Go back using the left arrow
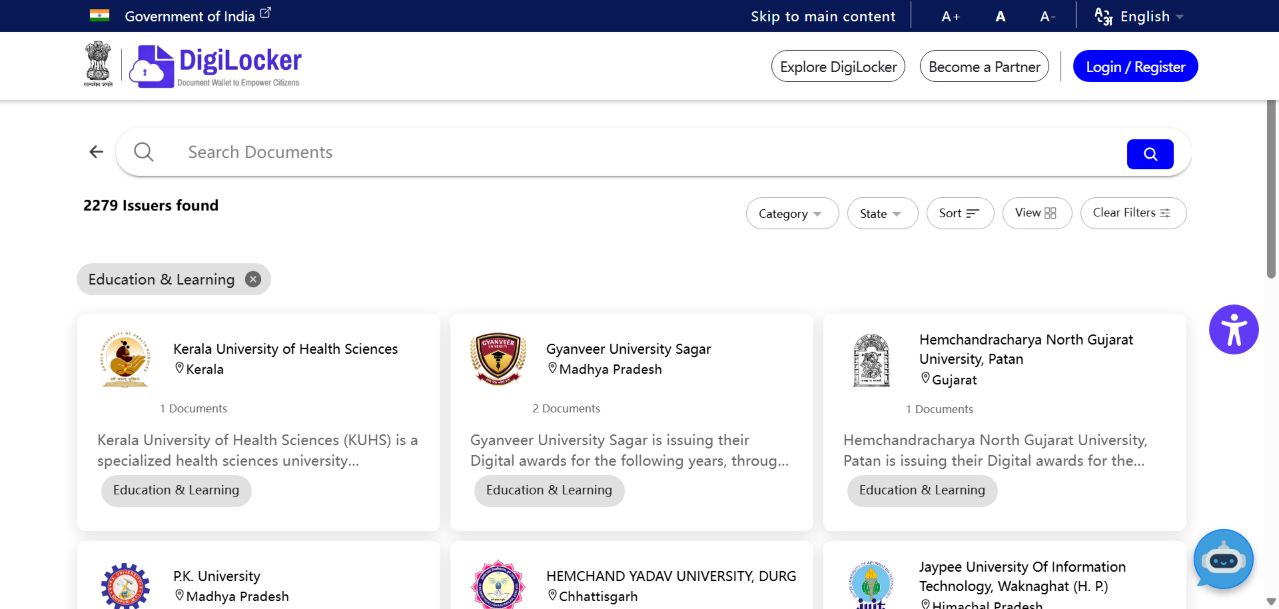 [96, 152]
